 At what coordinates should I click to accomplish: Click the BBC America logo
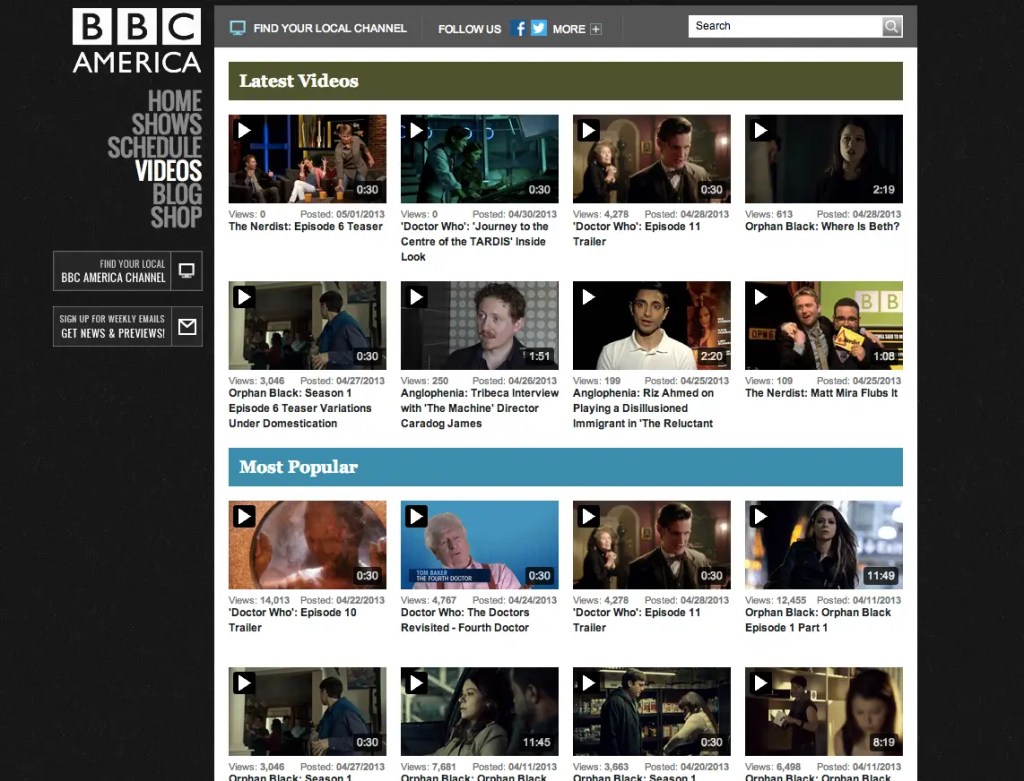pyautogui.click(x=136, y=40)
